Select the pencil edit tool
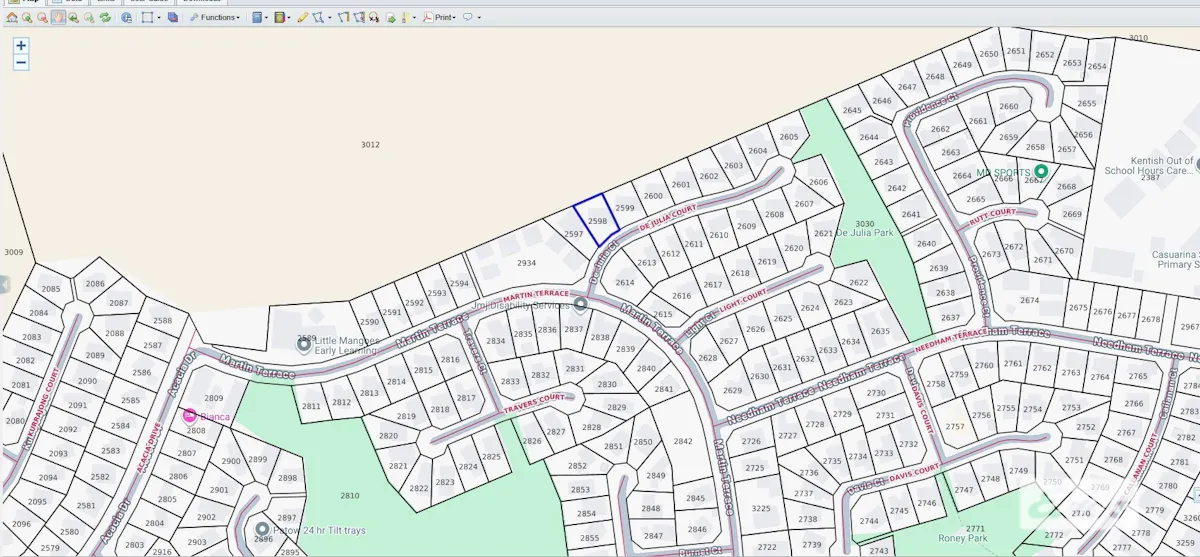Image resolution: width=1200 pixels, height=557 pixels. [302, 17]
